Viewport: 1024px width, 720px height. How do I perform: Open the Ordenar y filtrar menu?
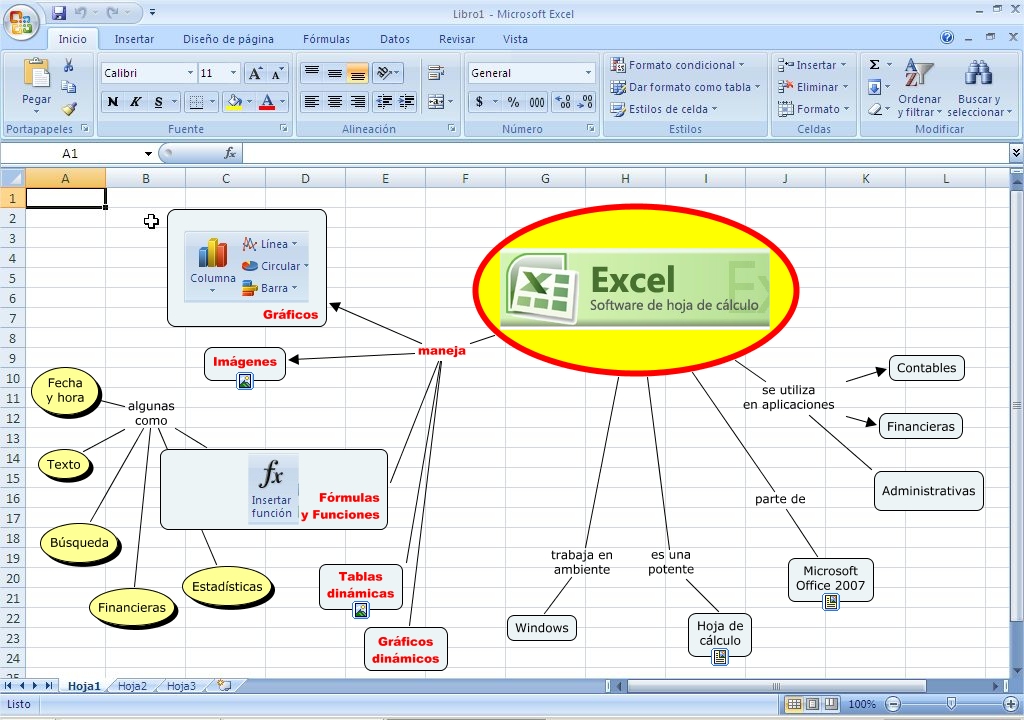pyautogui.click(x=919, y=88)
